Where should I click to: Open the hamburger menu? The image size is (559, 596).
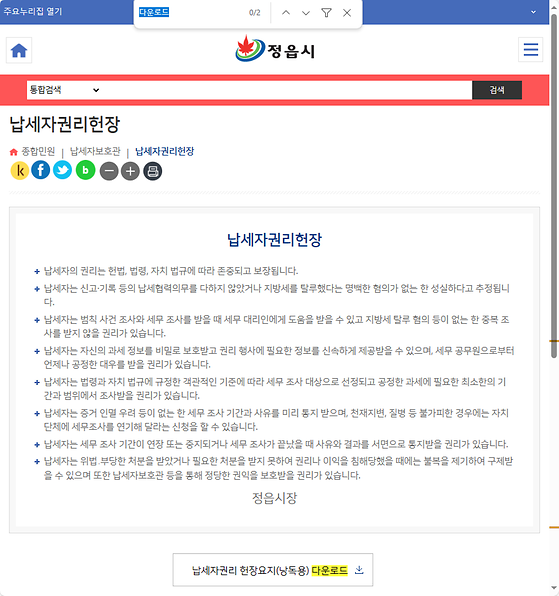point(530,49)
